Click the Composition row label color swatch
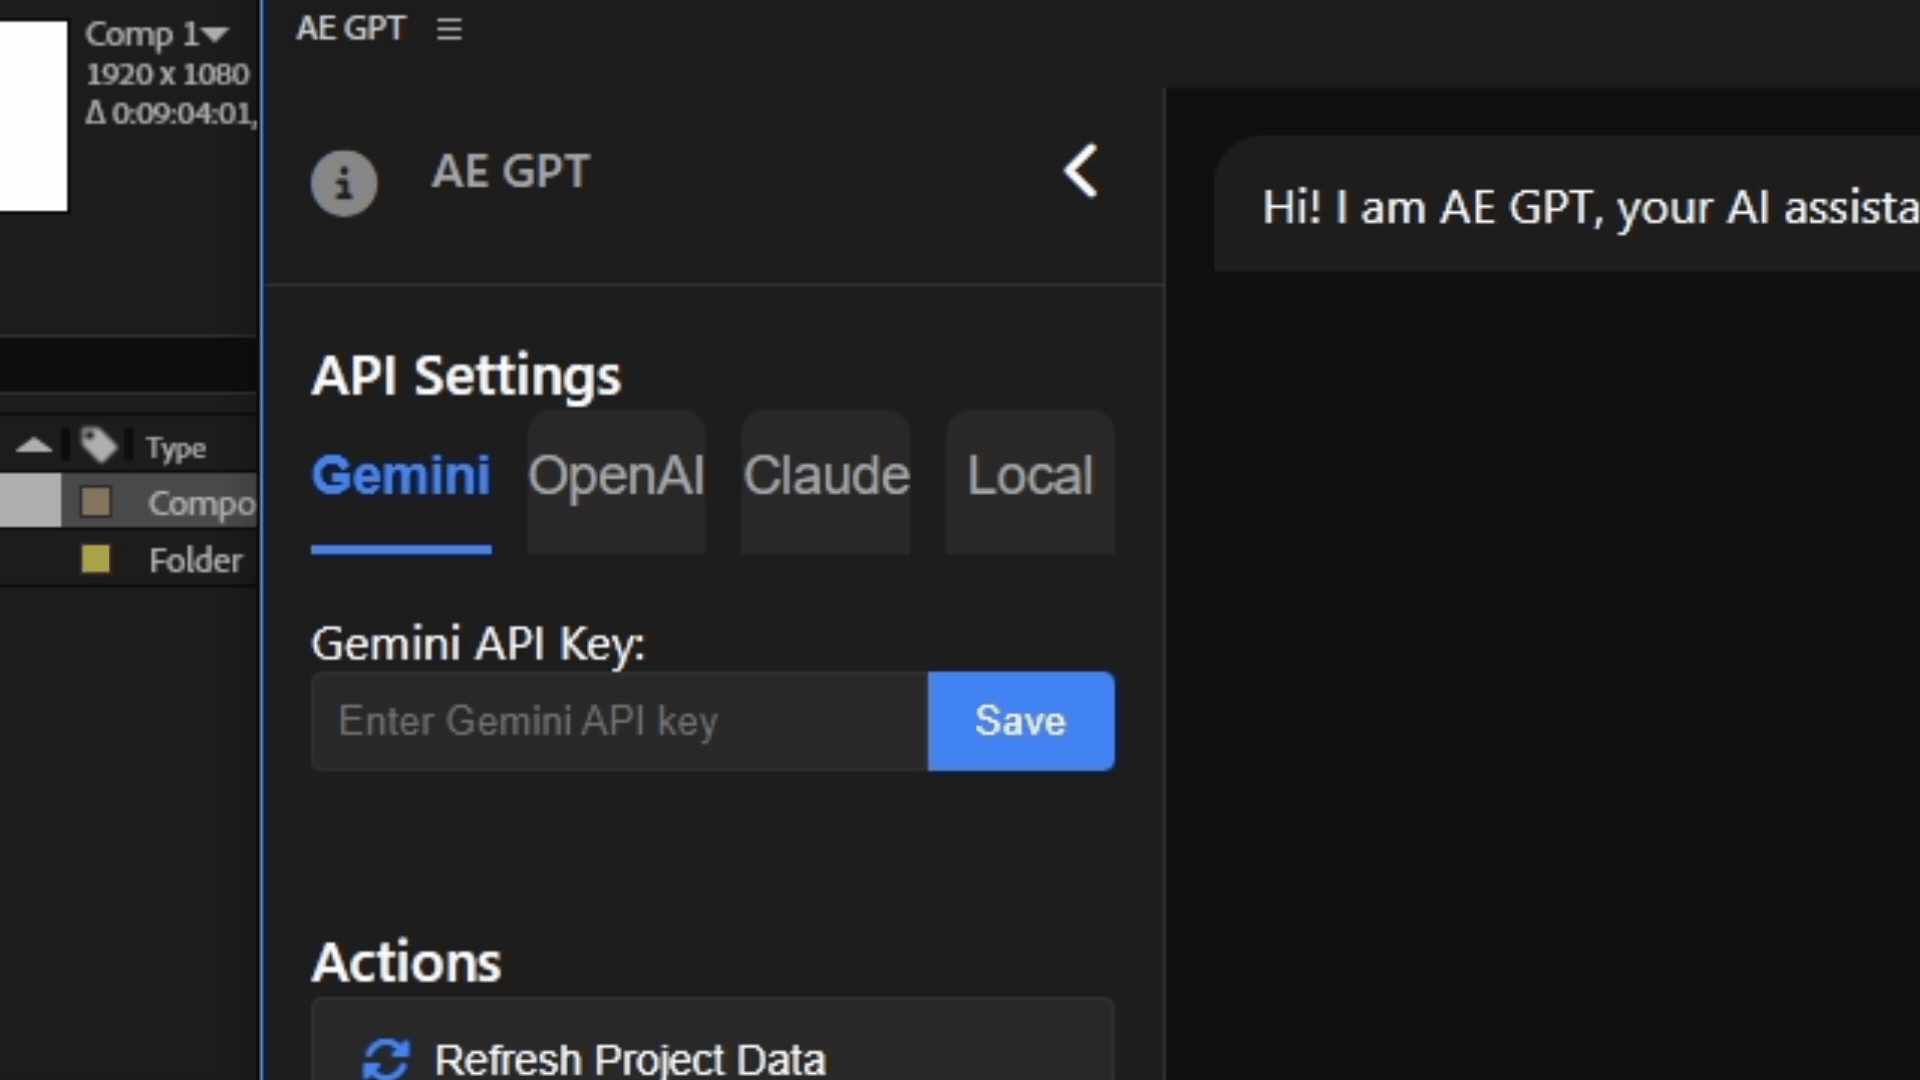The image size is (1920, 1080). 96,502
